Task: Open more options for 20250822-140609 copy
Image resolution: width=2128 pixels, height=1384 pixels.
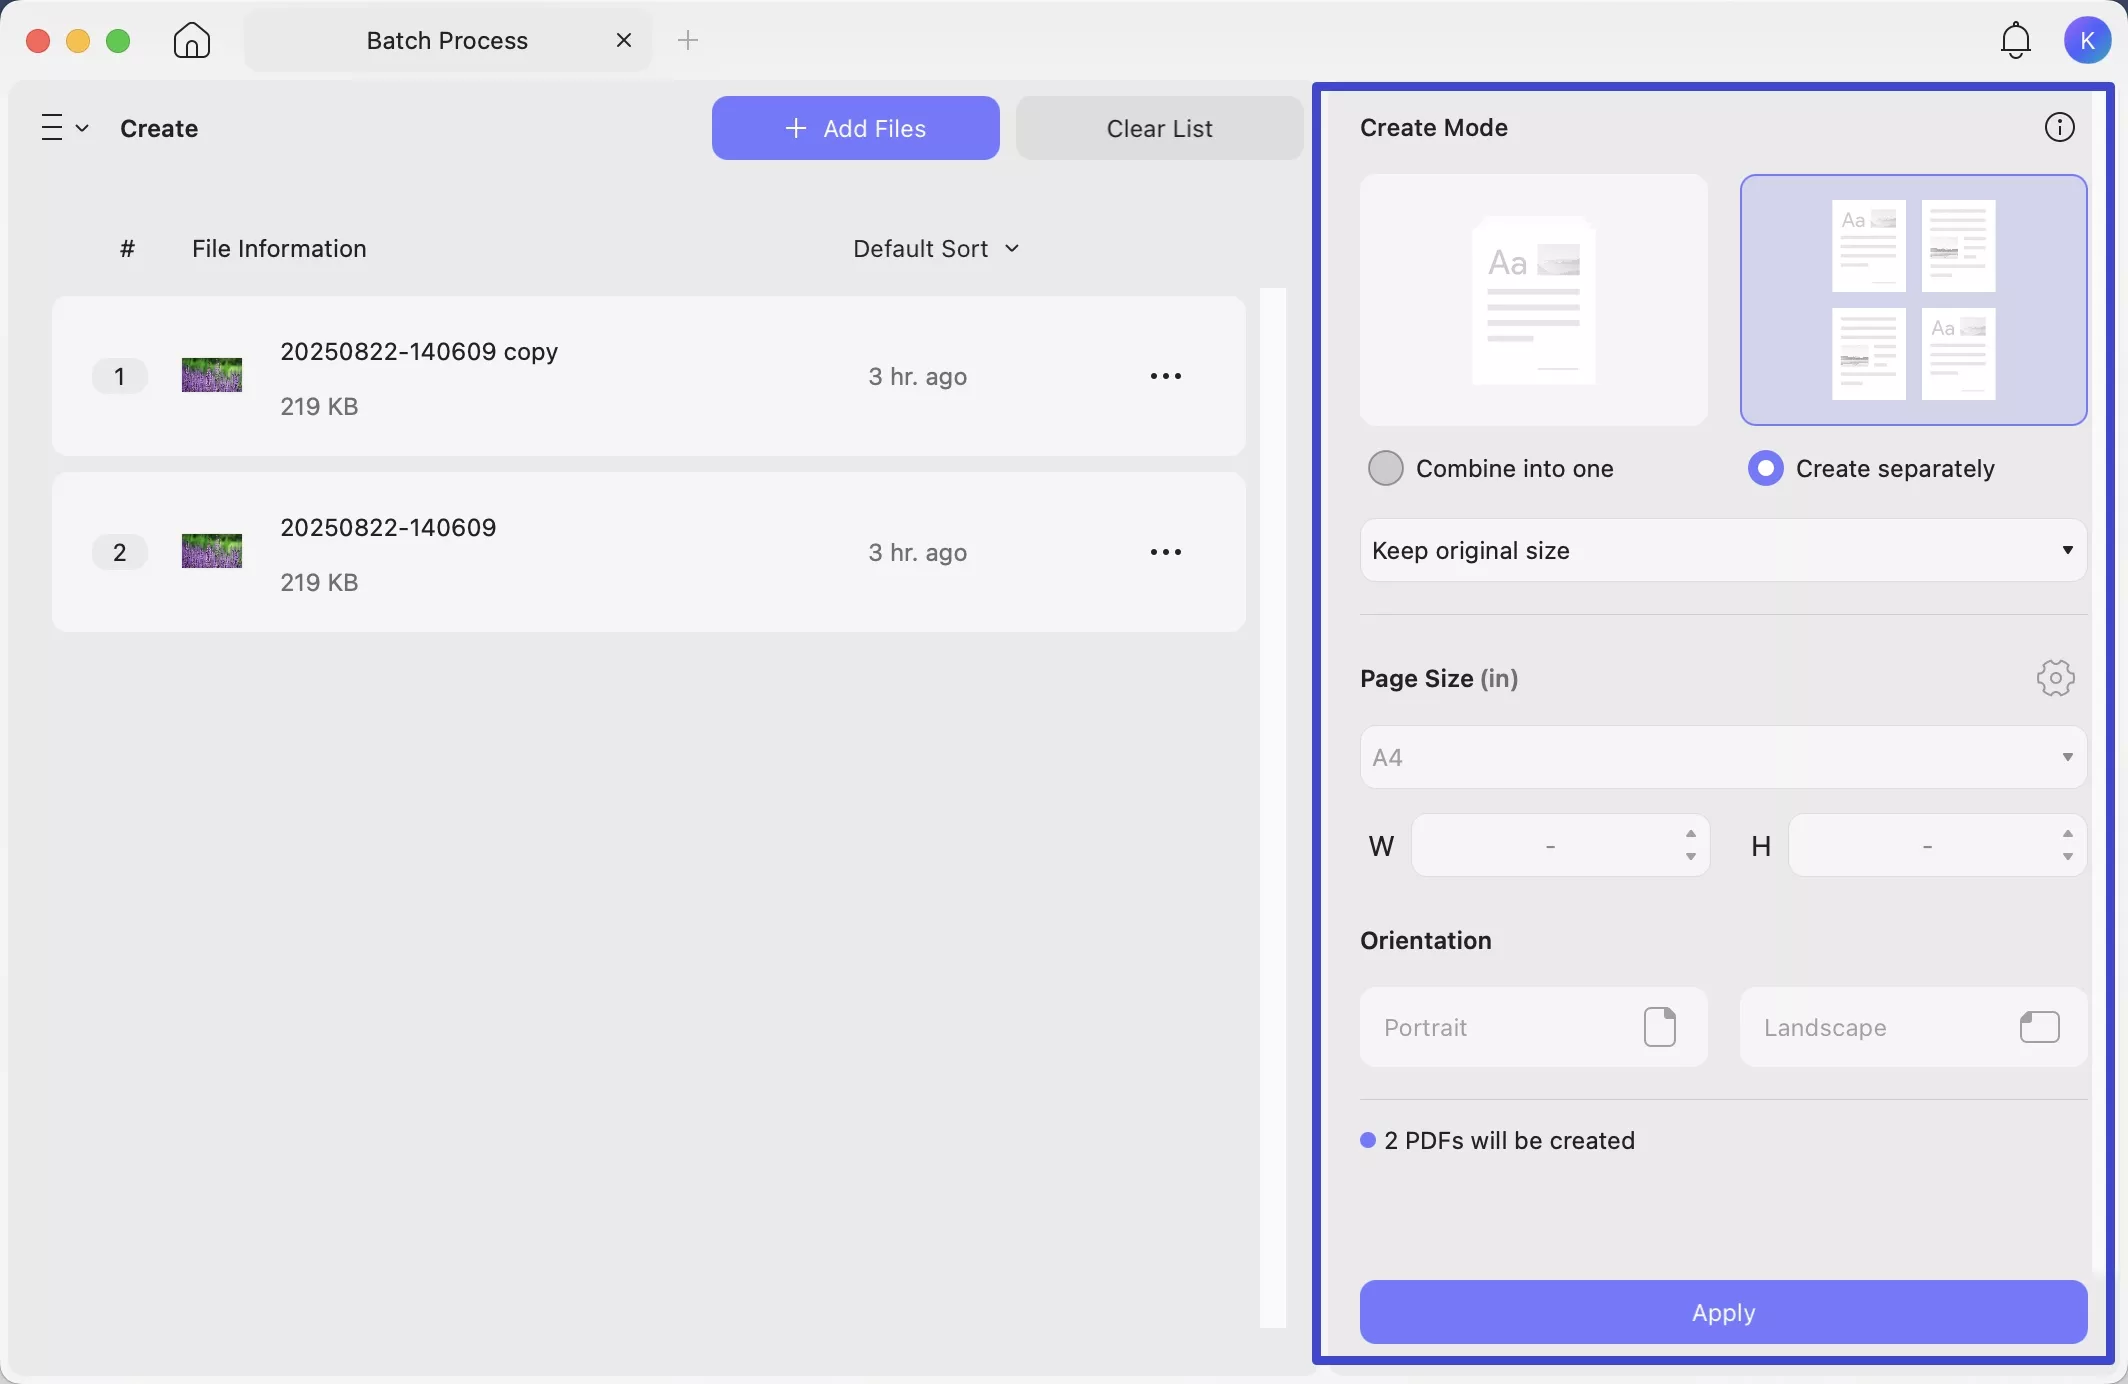Action: pos(1165,376)
